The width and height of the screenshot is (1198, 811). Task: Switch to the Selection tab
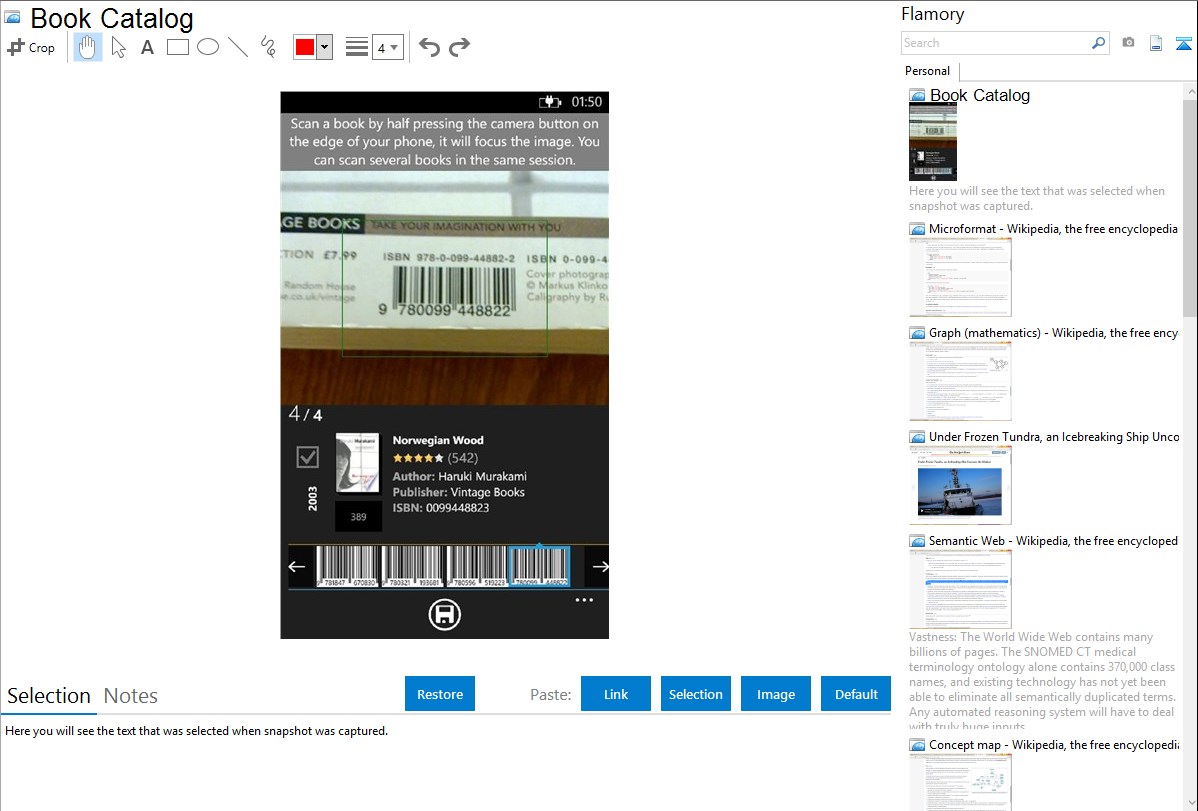tap(49, 696)
